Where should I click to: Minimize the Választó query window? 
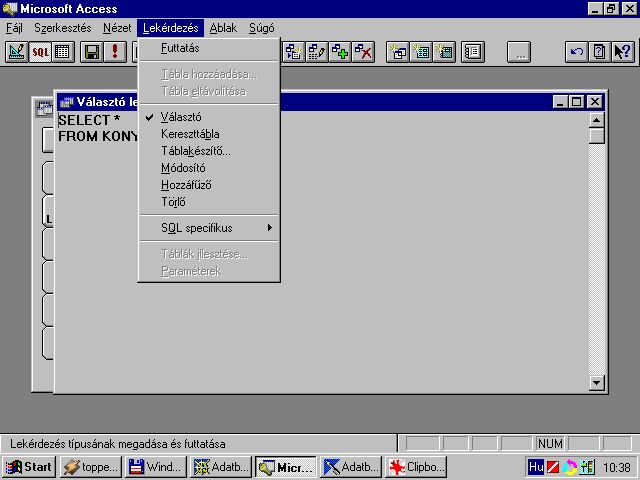pos(561,101)
